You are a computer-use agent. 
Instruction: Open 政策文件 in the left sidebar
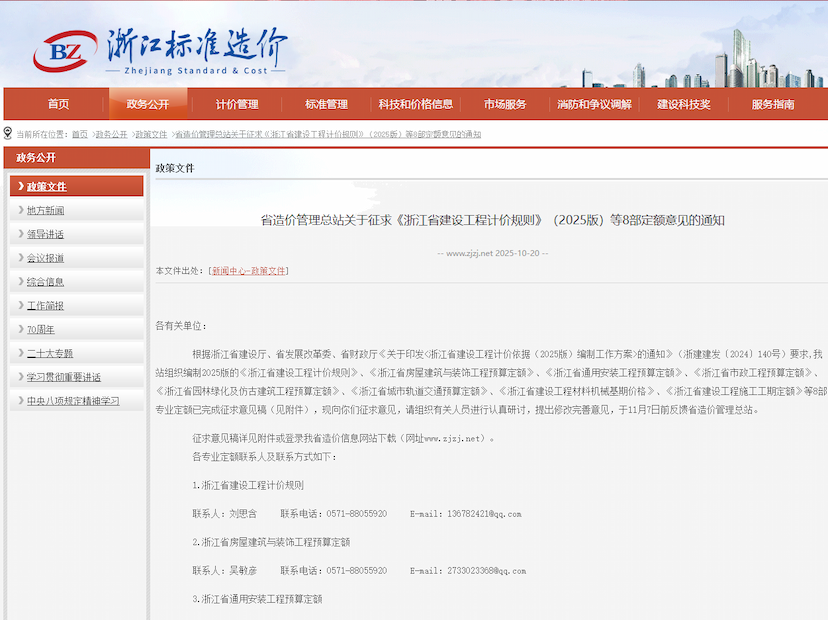(x=46, y=186)
